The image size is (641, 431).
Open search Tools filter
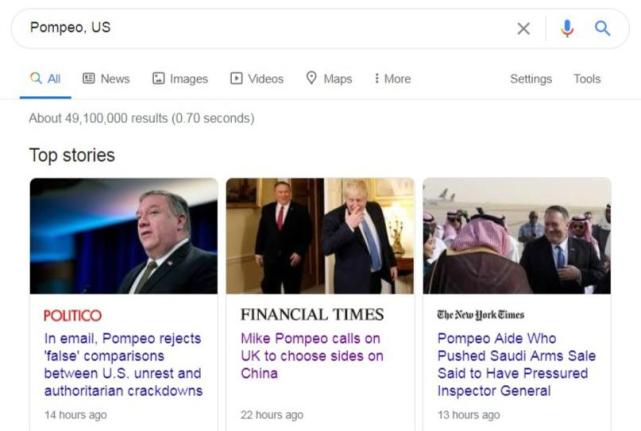click(x=587, y=79)
